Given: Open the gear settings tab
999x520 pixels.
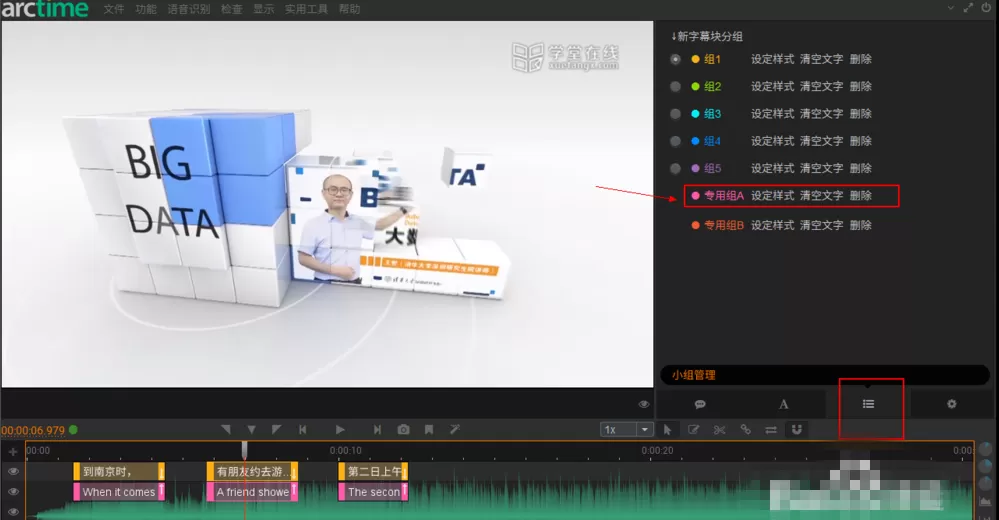Looking at the screenshot, I should pyautogui.click(x=951, y=404).
